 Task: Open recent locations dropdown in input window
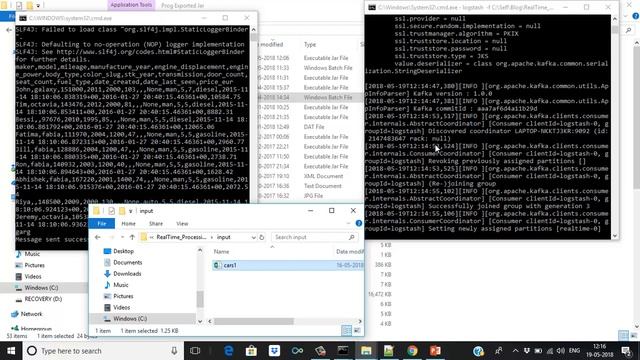[x=122, y=237]
